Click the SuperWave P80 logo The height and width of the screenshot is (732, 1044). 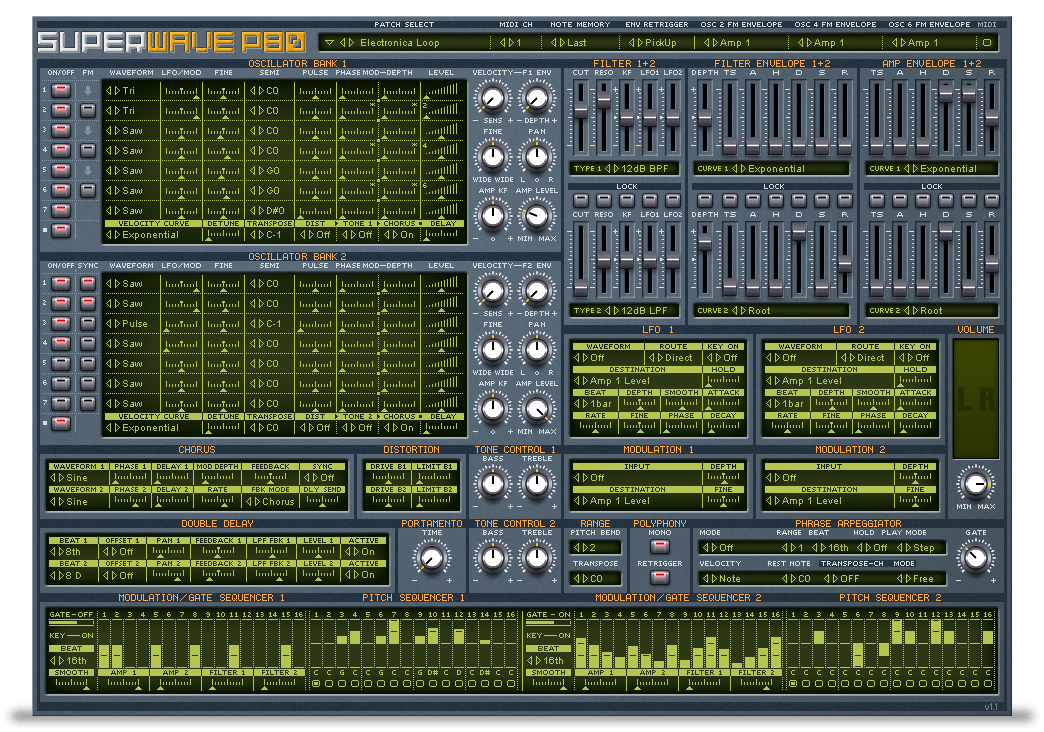point(172,42)
